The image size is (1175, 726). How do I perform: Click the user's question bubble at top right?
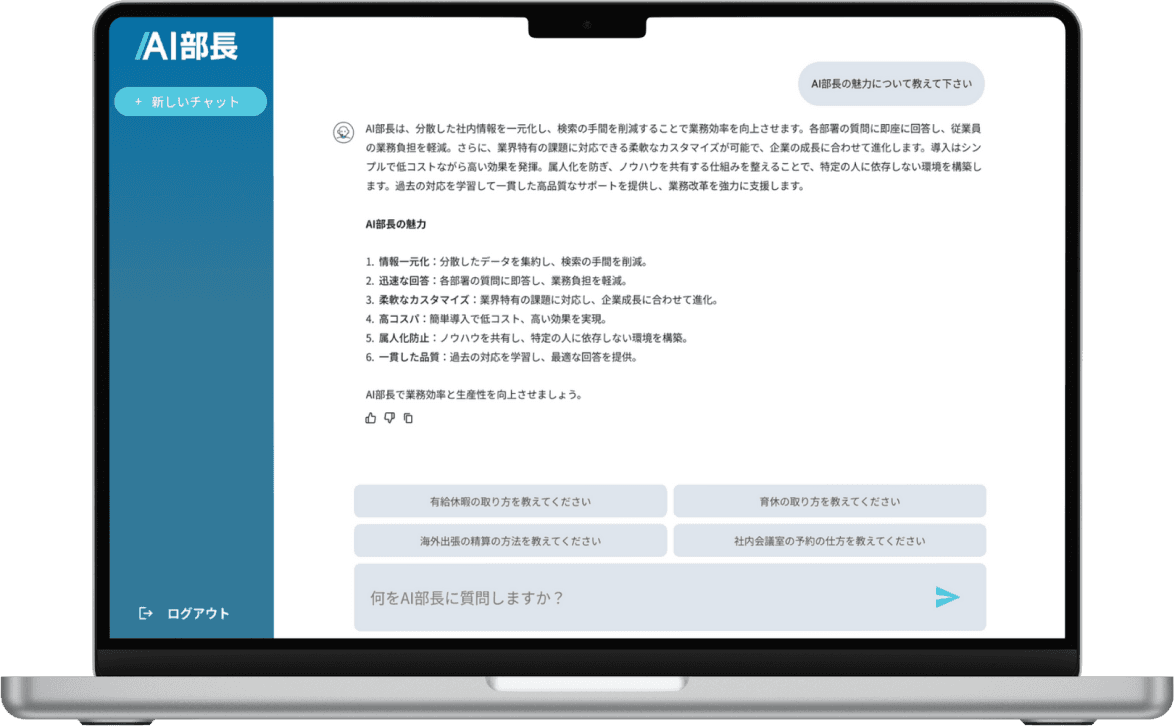pos(889,84)
